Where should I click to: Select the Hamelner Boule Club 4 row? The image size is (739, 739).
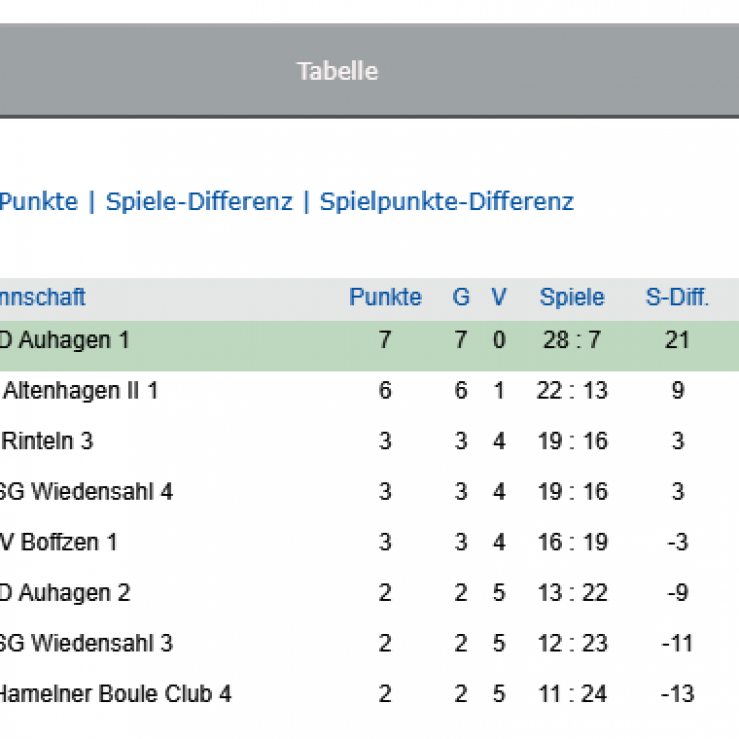370,694
